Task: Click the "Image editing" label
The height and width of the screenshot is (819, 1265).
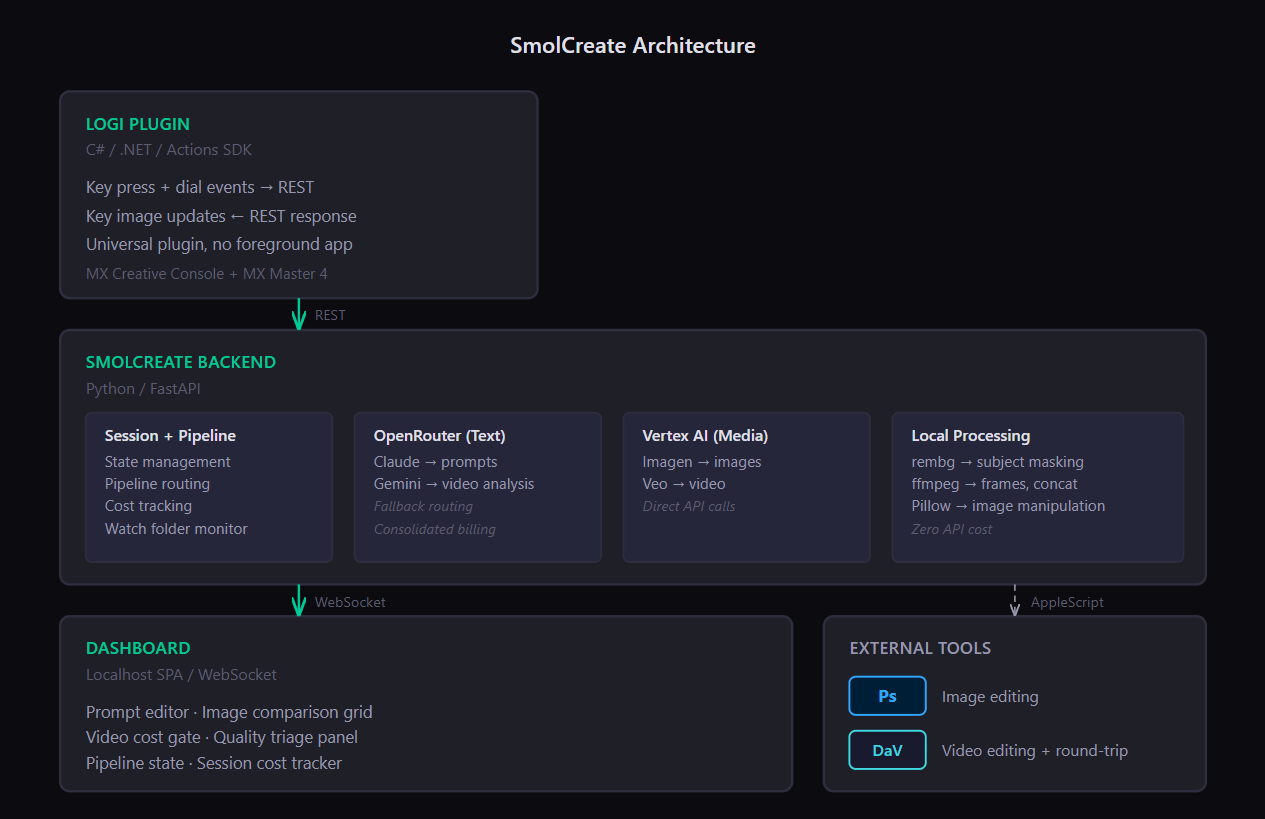Action: pyautogui.click(x=990, y=697)
